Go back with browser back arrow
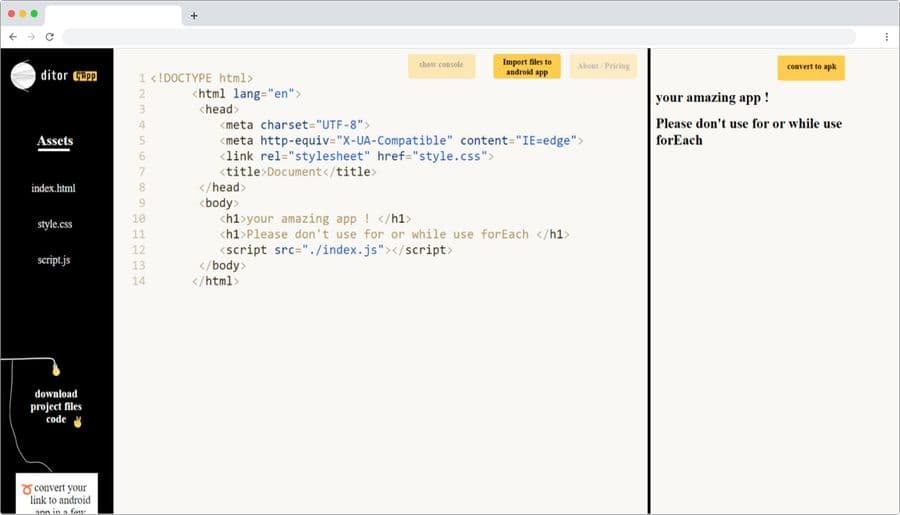This screenshot has width=900, height=515. [13, 37]
